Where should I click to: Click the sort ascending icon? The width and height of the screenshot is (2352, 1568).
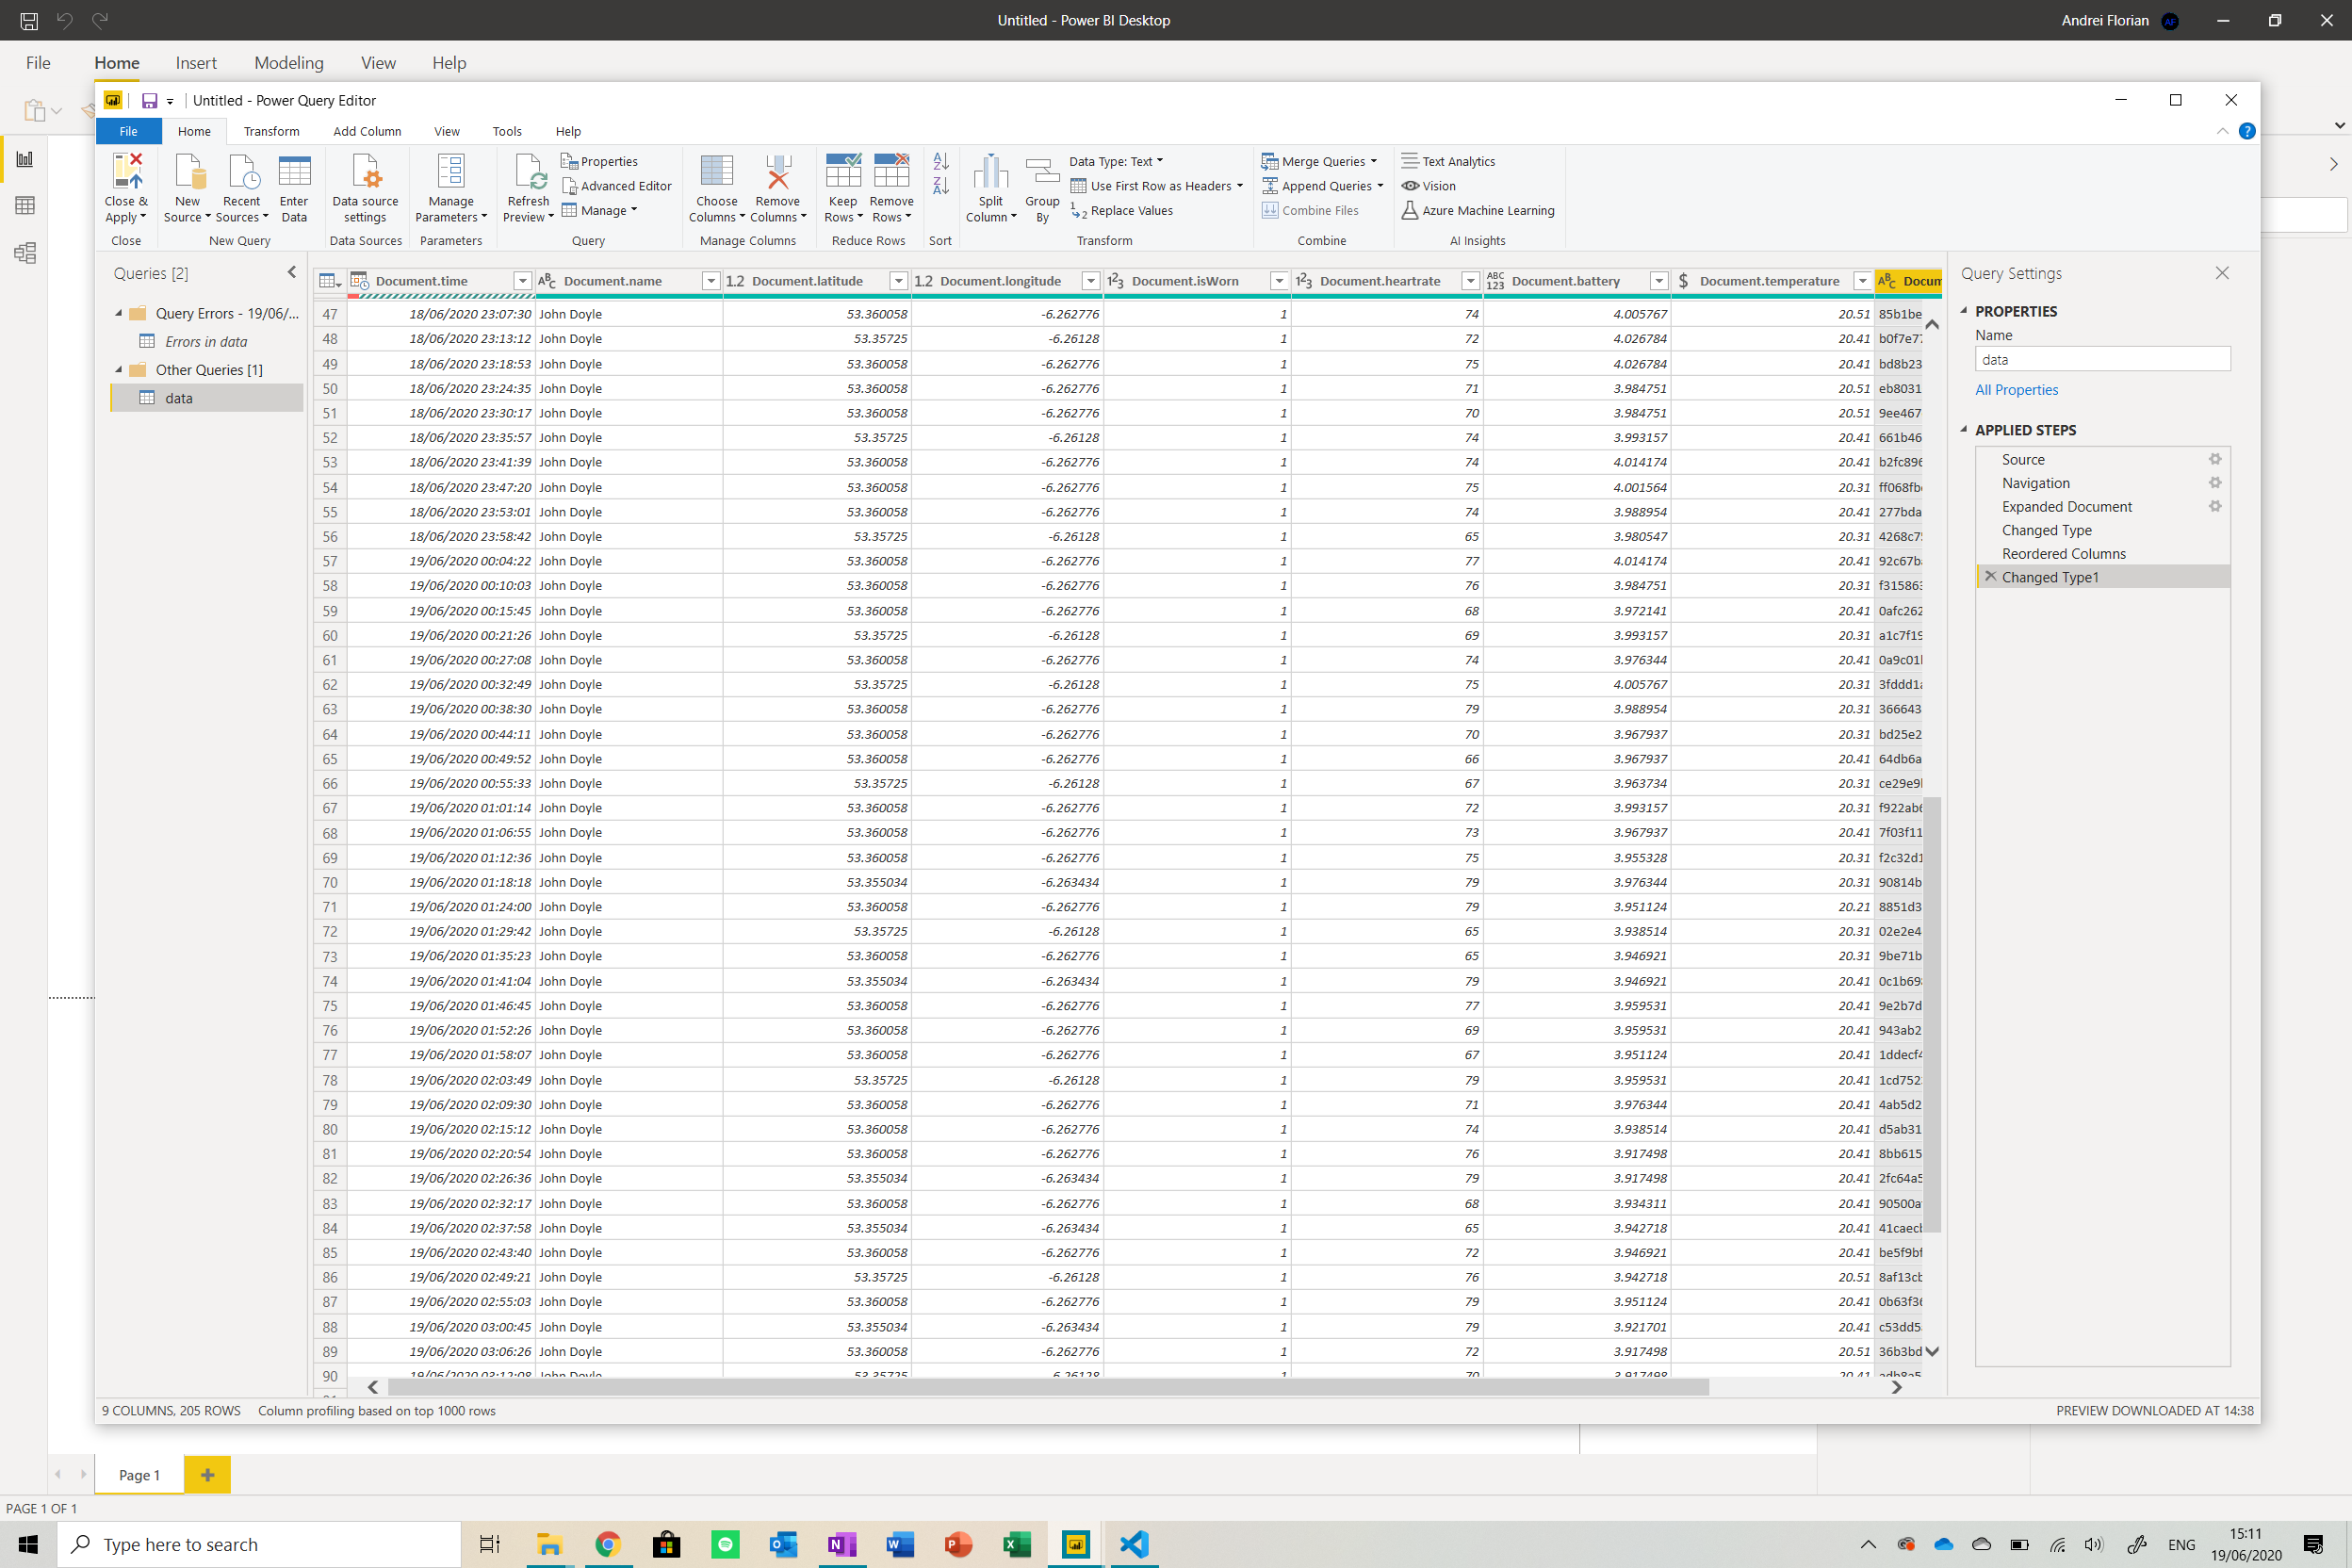[940, 161]
